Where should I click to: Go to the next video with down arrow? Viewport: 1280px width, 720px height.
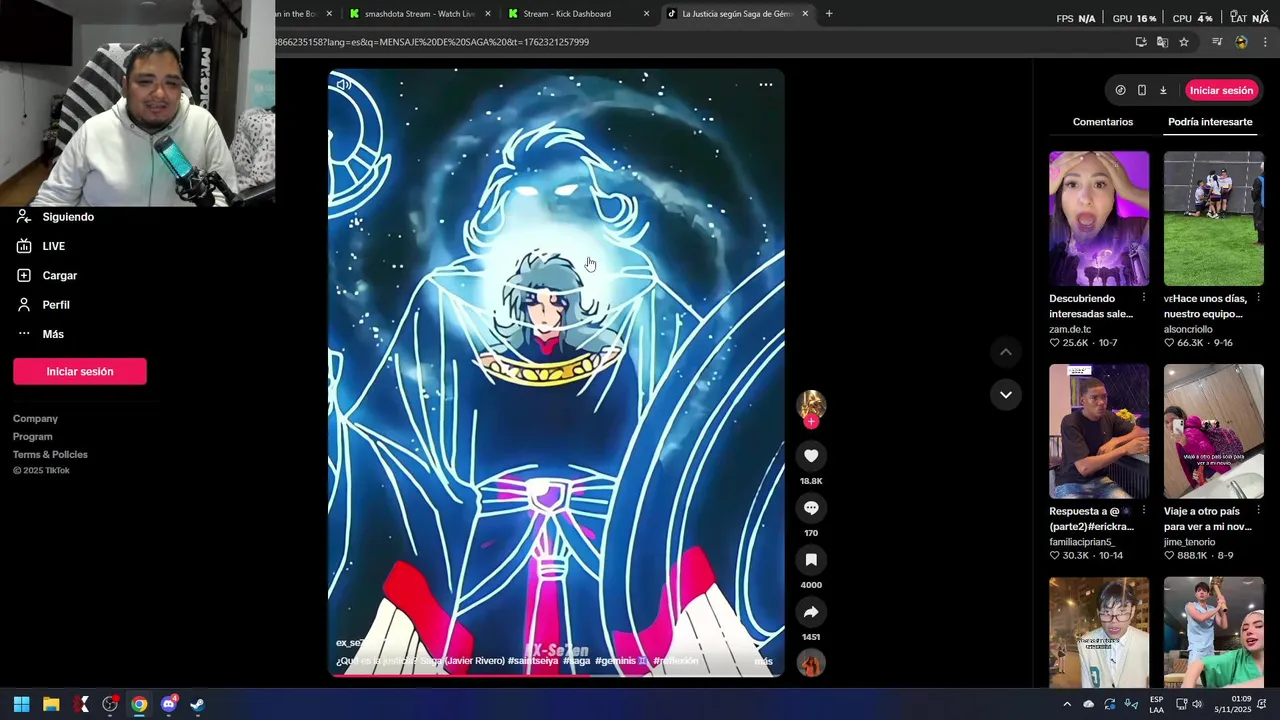tap(1006, 395)
